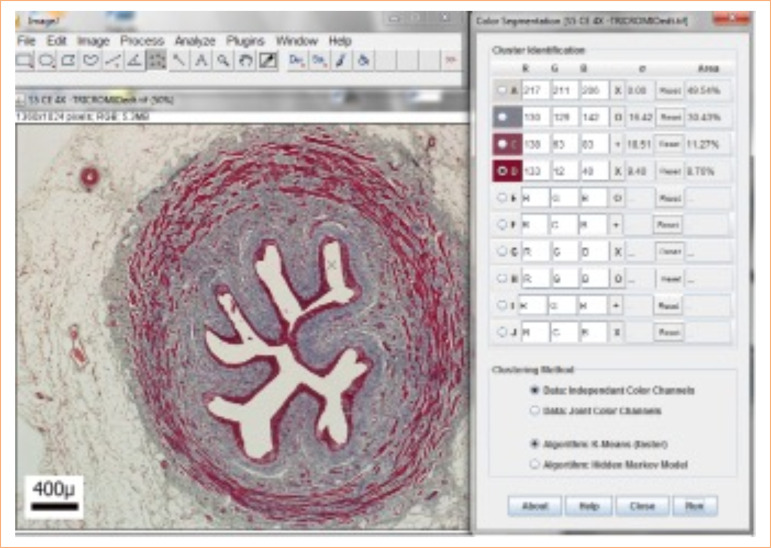
Task: Select the Oval selection tool
Action: point(47,61)
